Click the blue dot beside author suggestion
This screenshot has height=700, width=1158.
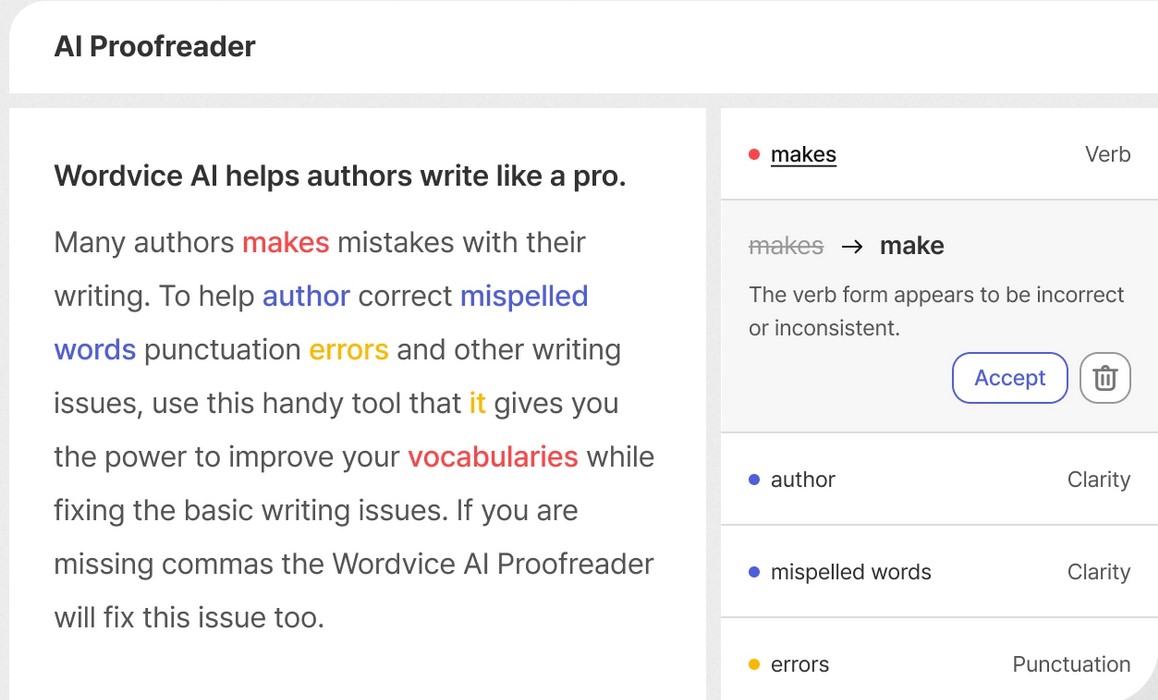tap(754, 480)
